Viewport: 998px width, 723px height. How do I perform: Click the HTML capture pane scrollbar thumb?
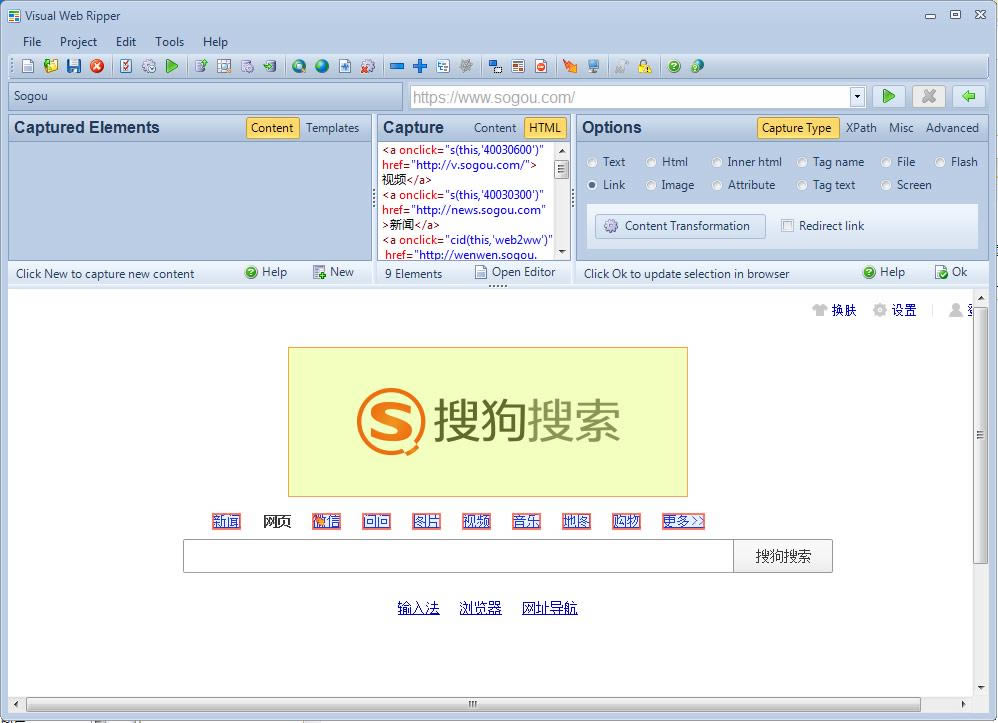tap(561, 170)
